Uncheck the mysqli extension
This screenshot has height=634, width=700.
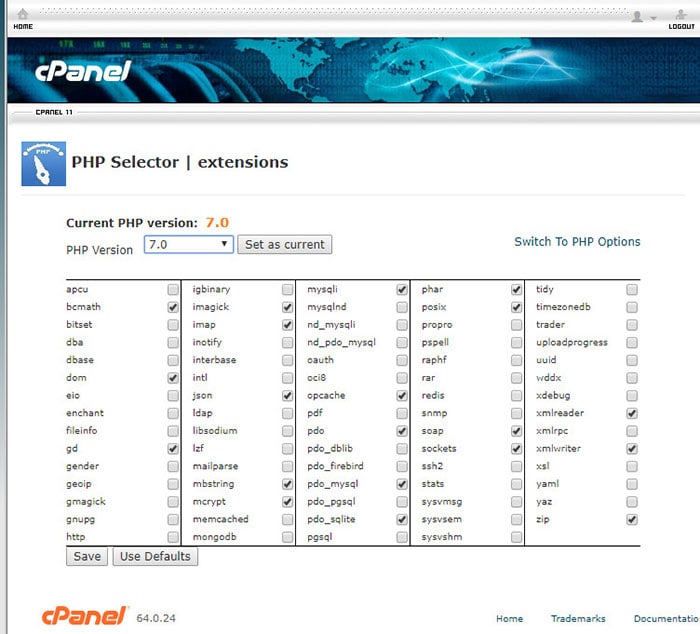click(x=402, y=290)
